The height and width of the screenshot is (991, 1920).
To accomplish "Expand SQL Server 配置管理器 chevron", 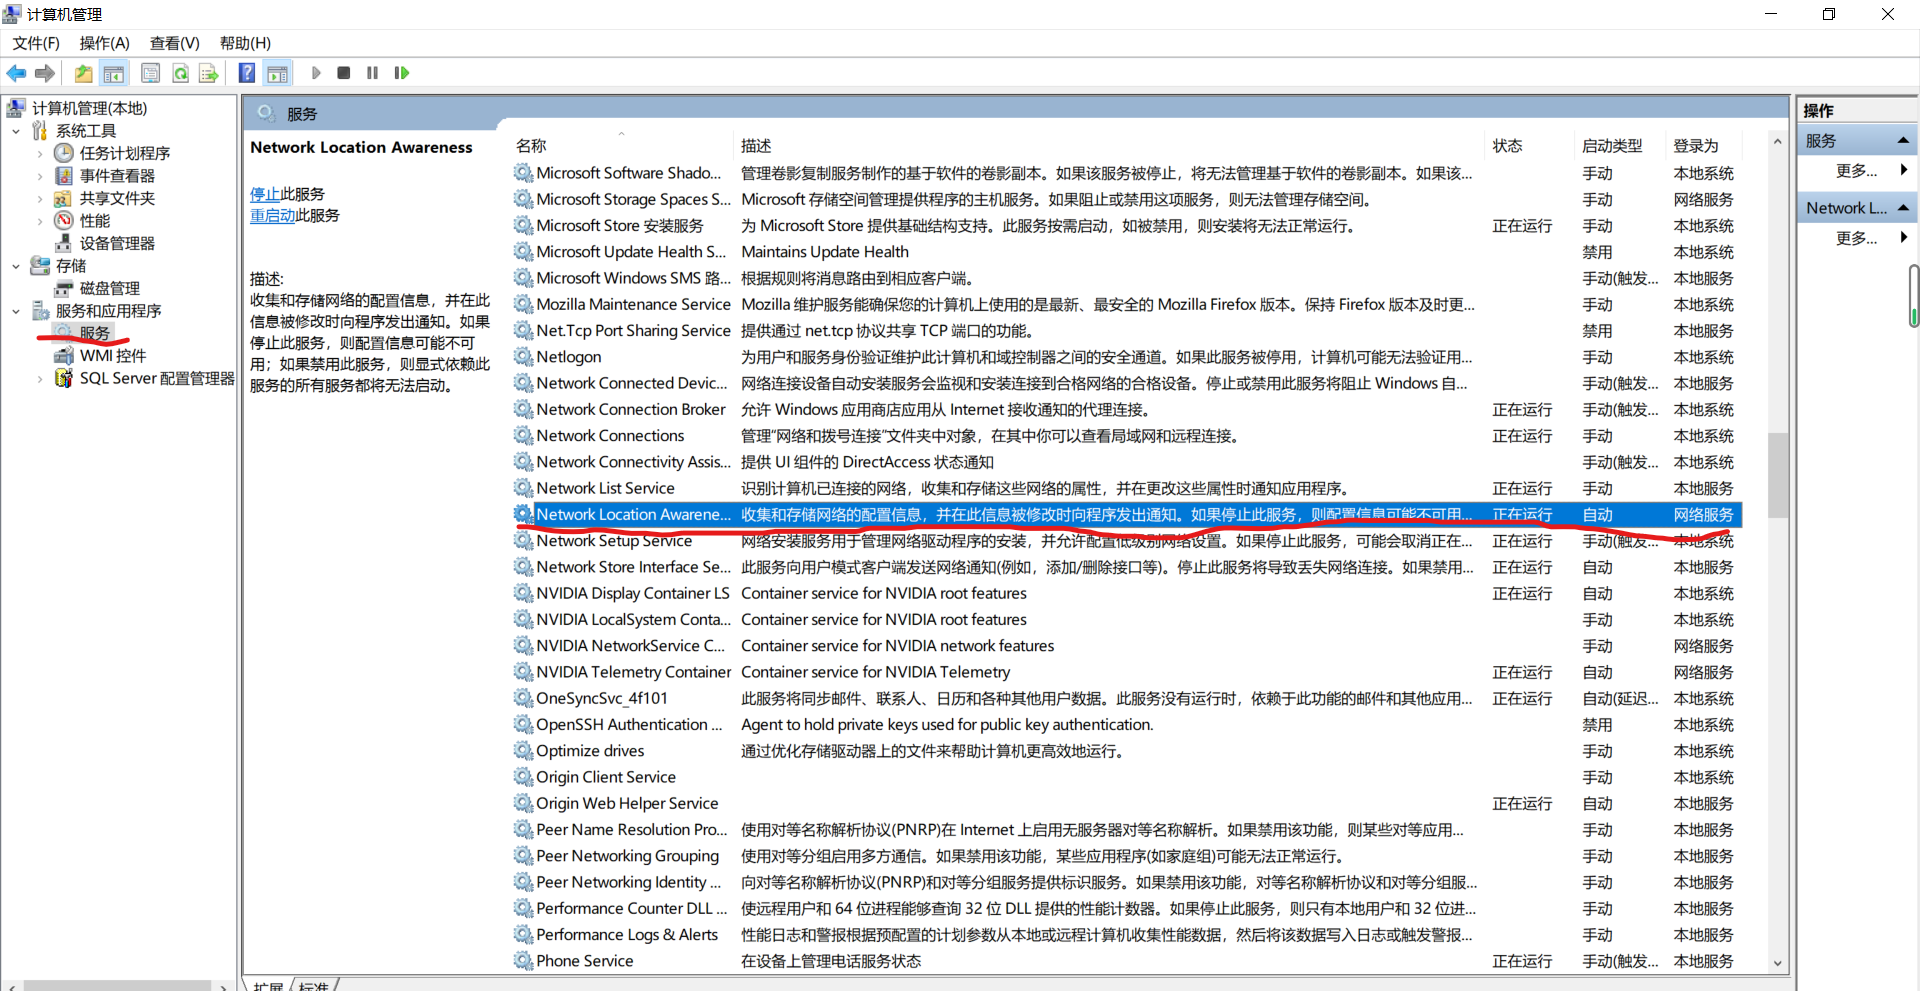I will 40,378.
